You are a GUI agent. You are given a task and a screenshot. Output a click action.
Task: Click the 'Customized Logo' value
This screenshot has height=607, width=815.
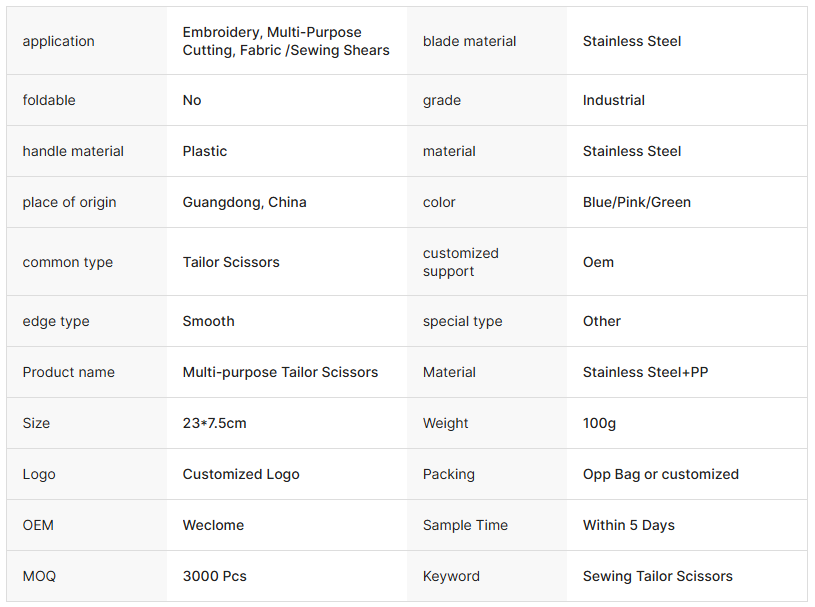pos(241,474)
